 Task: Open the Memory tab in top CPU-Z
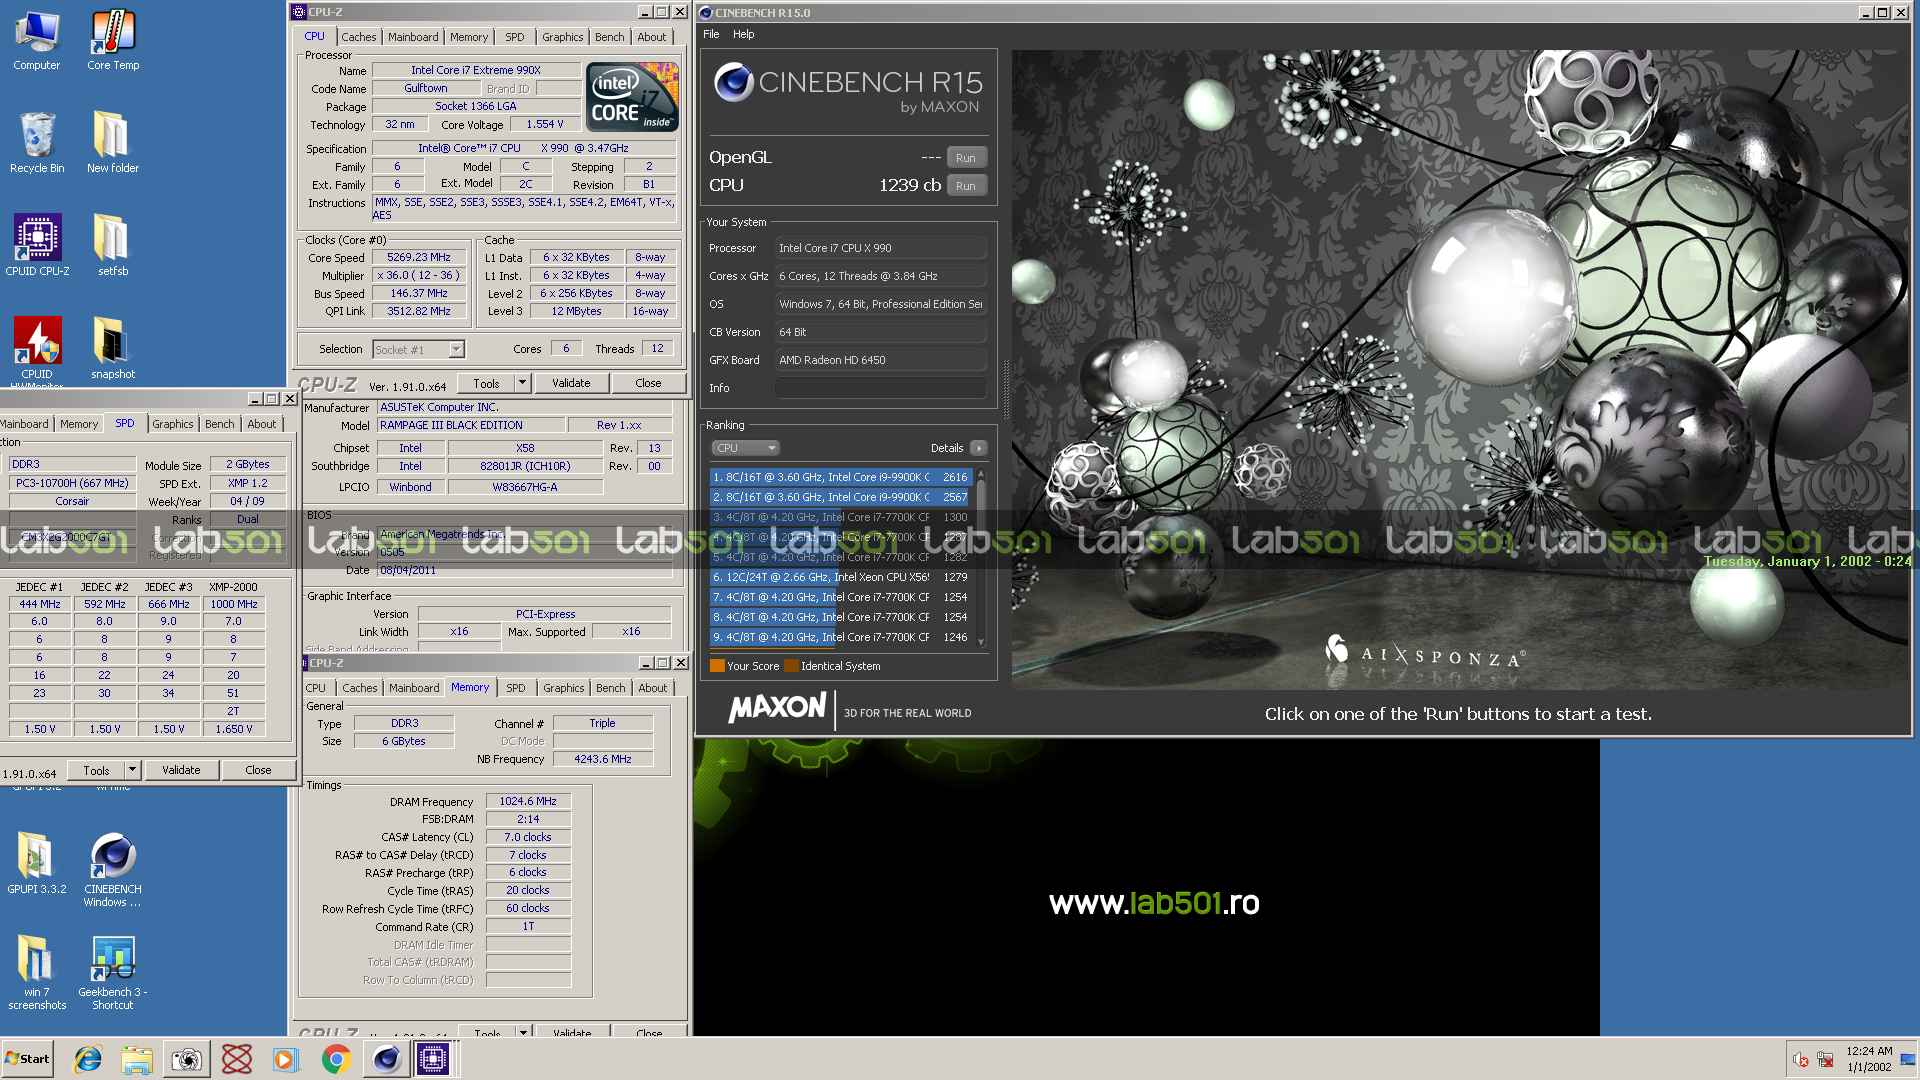tap(469, 37)
